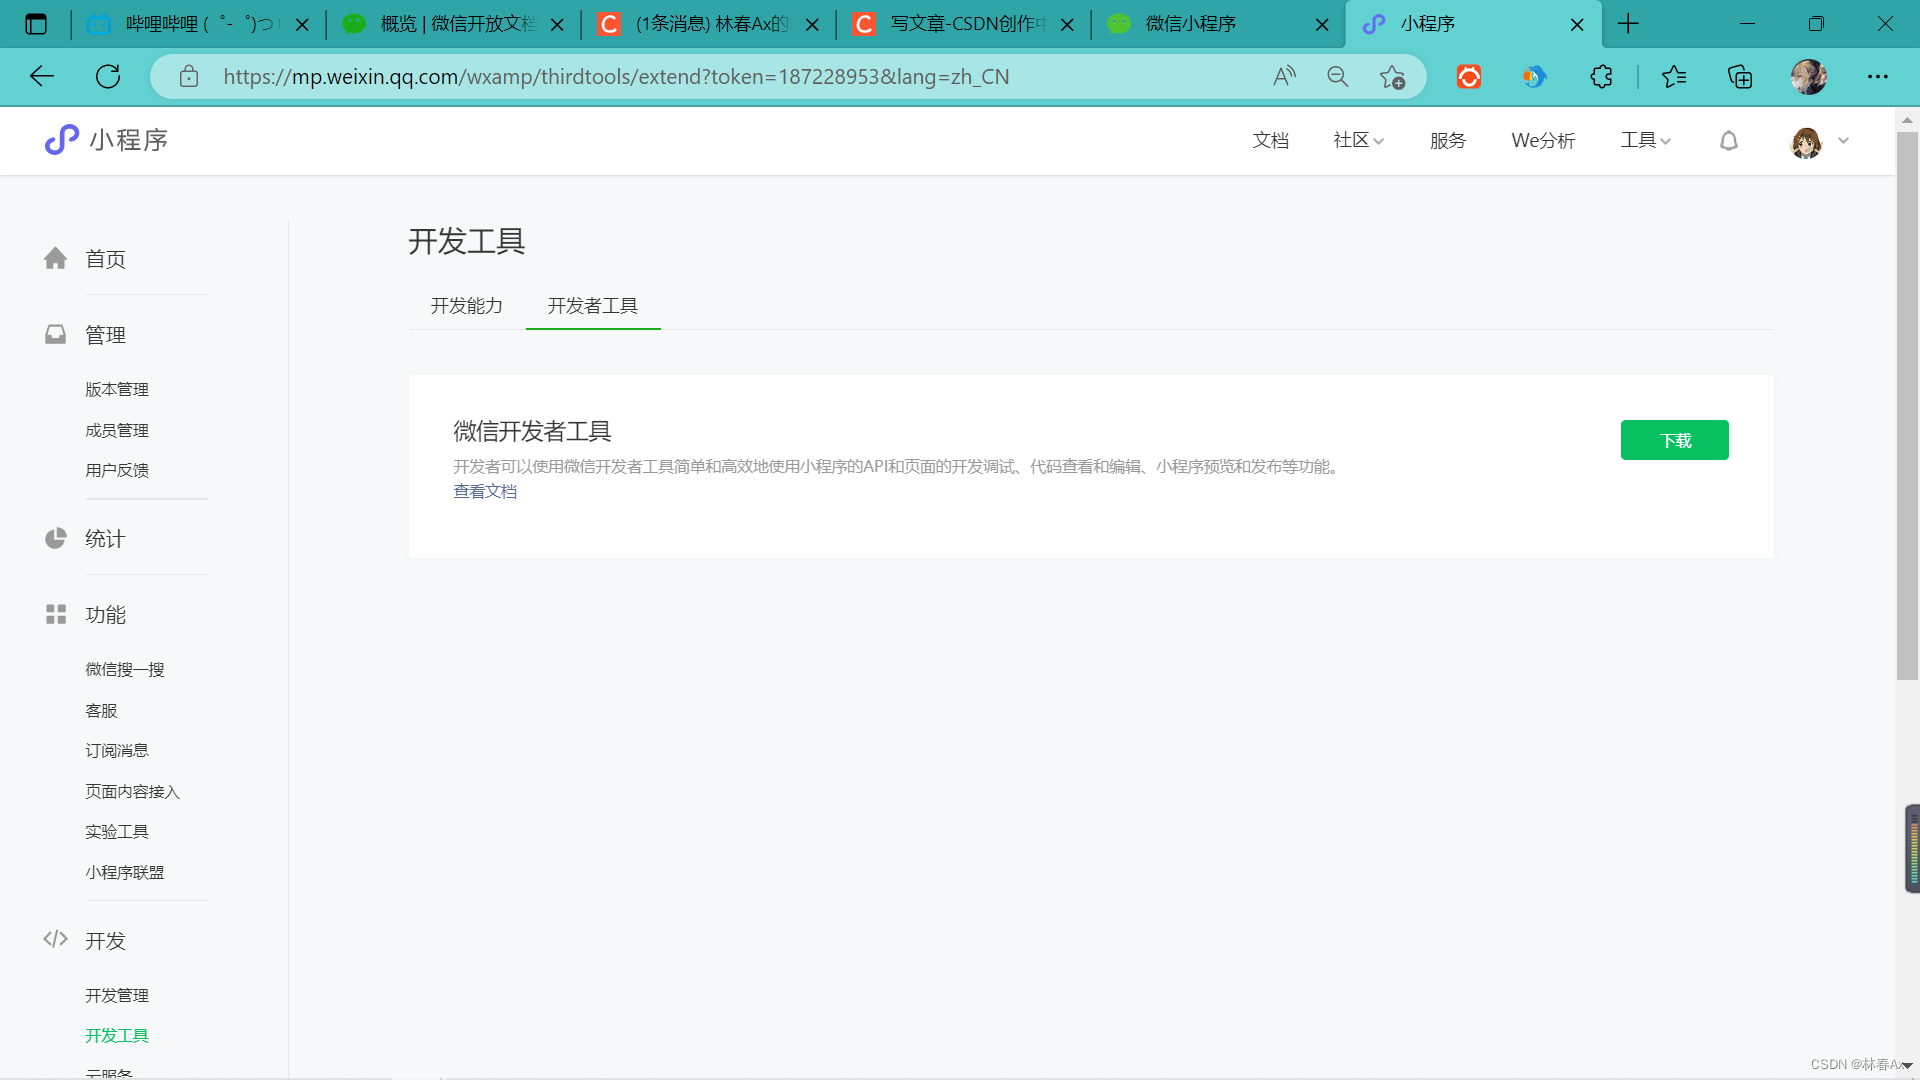1920x1080 pixels.
Task: Expand the 社区 dropdown menu
Action: (1358, 141)
